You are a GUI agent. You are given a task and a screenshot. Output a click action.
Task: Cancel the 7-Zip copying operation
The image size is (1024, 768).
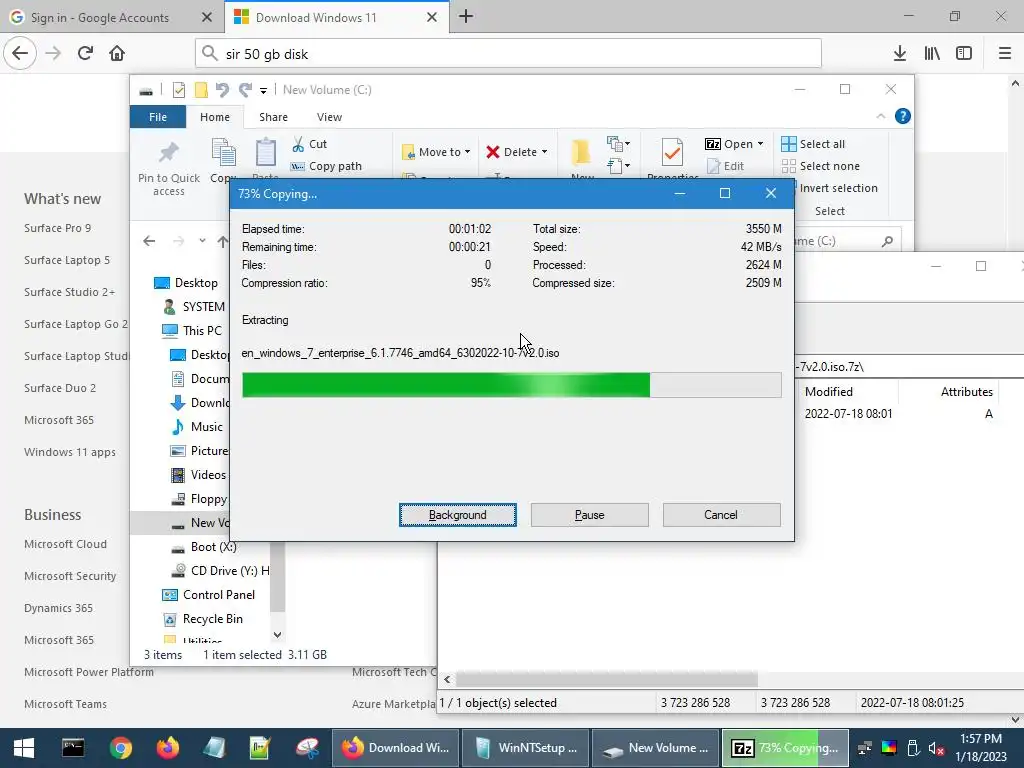721,515
